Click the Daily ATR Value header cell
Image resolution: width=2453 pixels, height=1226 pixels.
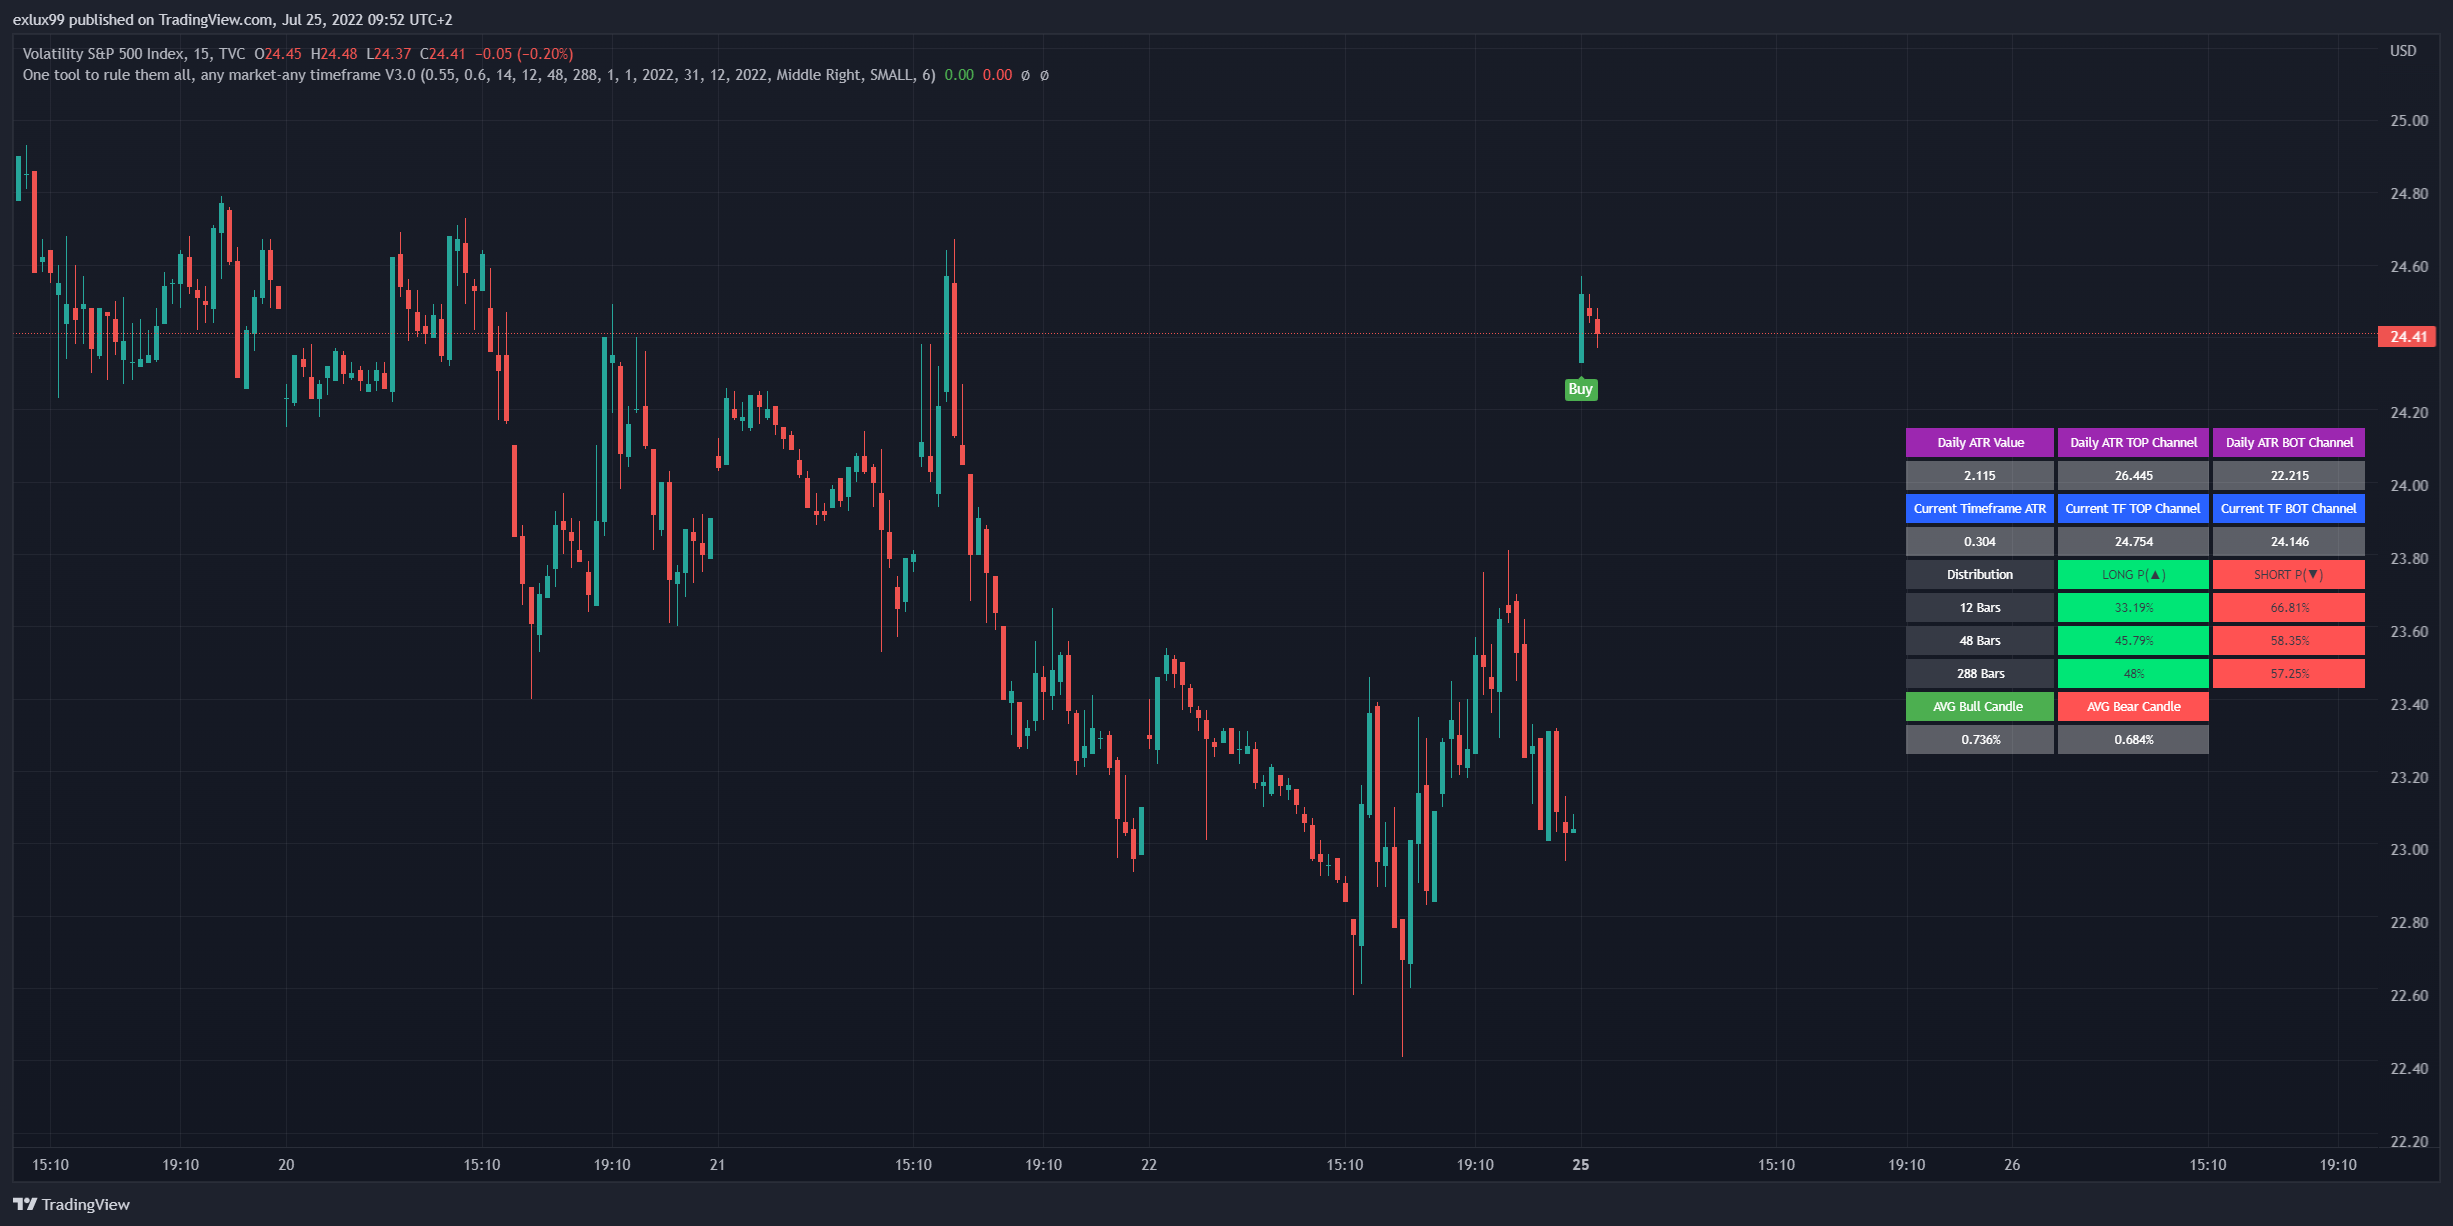coord(1979,443)
